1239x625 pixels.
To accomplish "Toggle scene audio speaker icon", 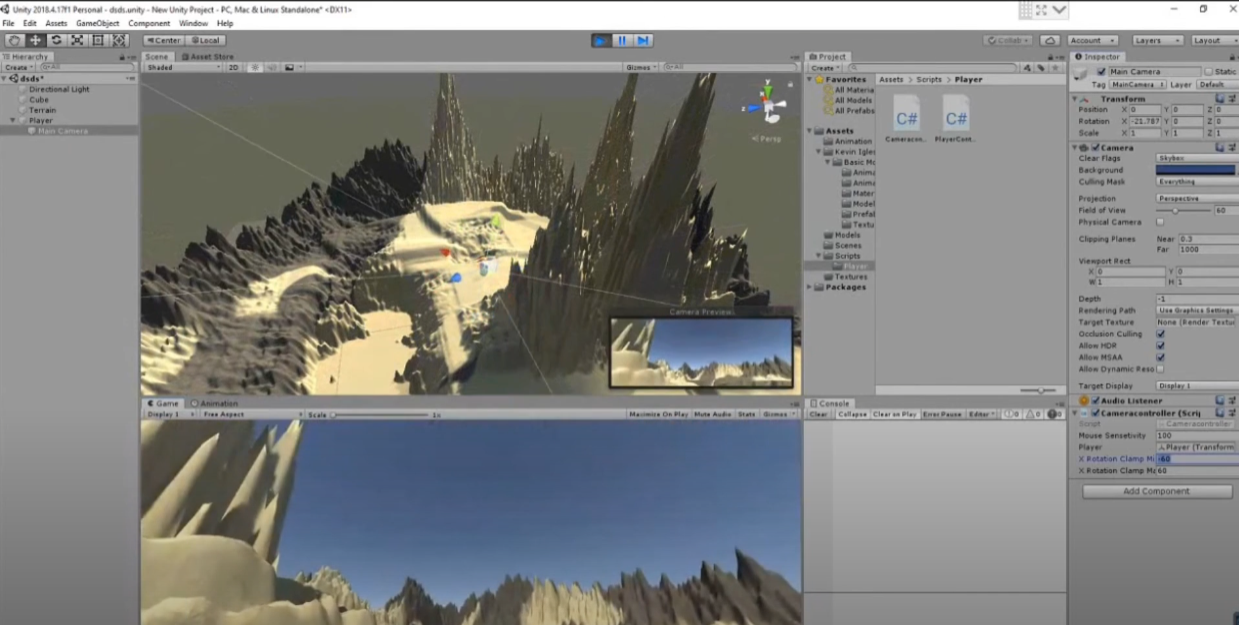I will tap(271, 67).
